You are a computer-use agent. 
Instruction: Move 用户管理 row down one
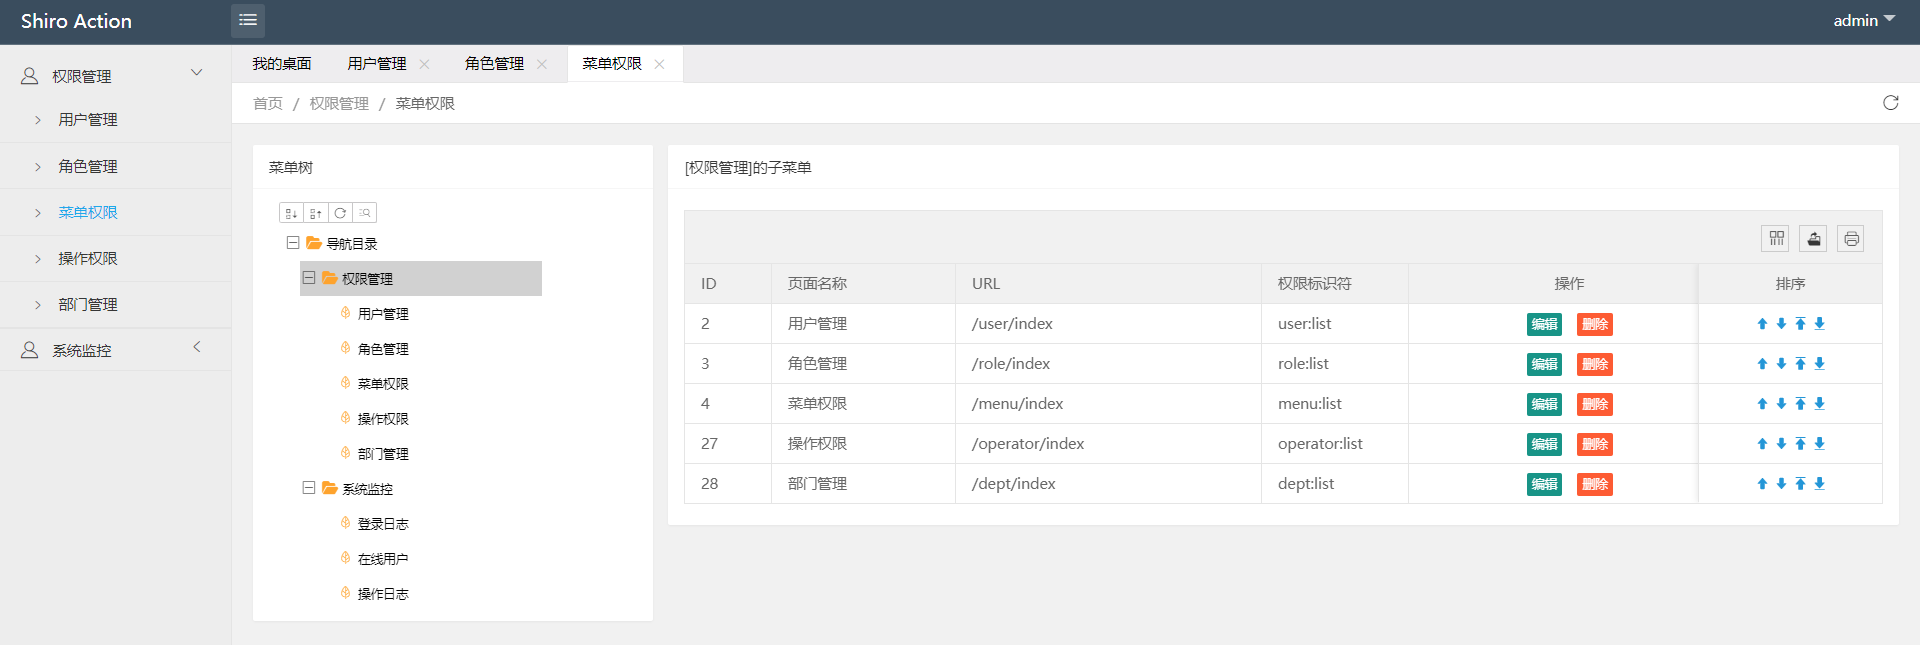(x=1781, y=324)
